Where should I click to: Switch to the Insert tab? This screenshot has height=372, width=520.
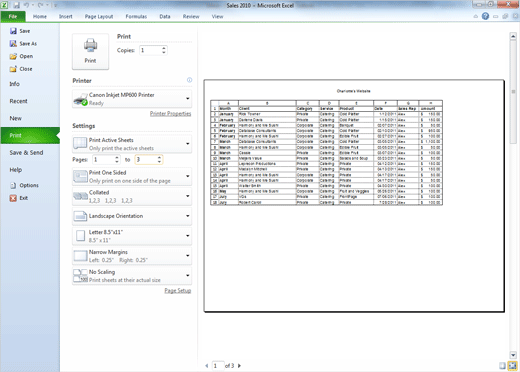66,16
